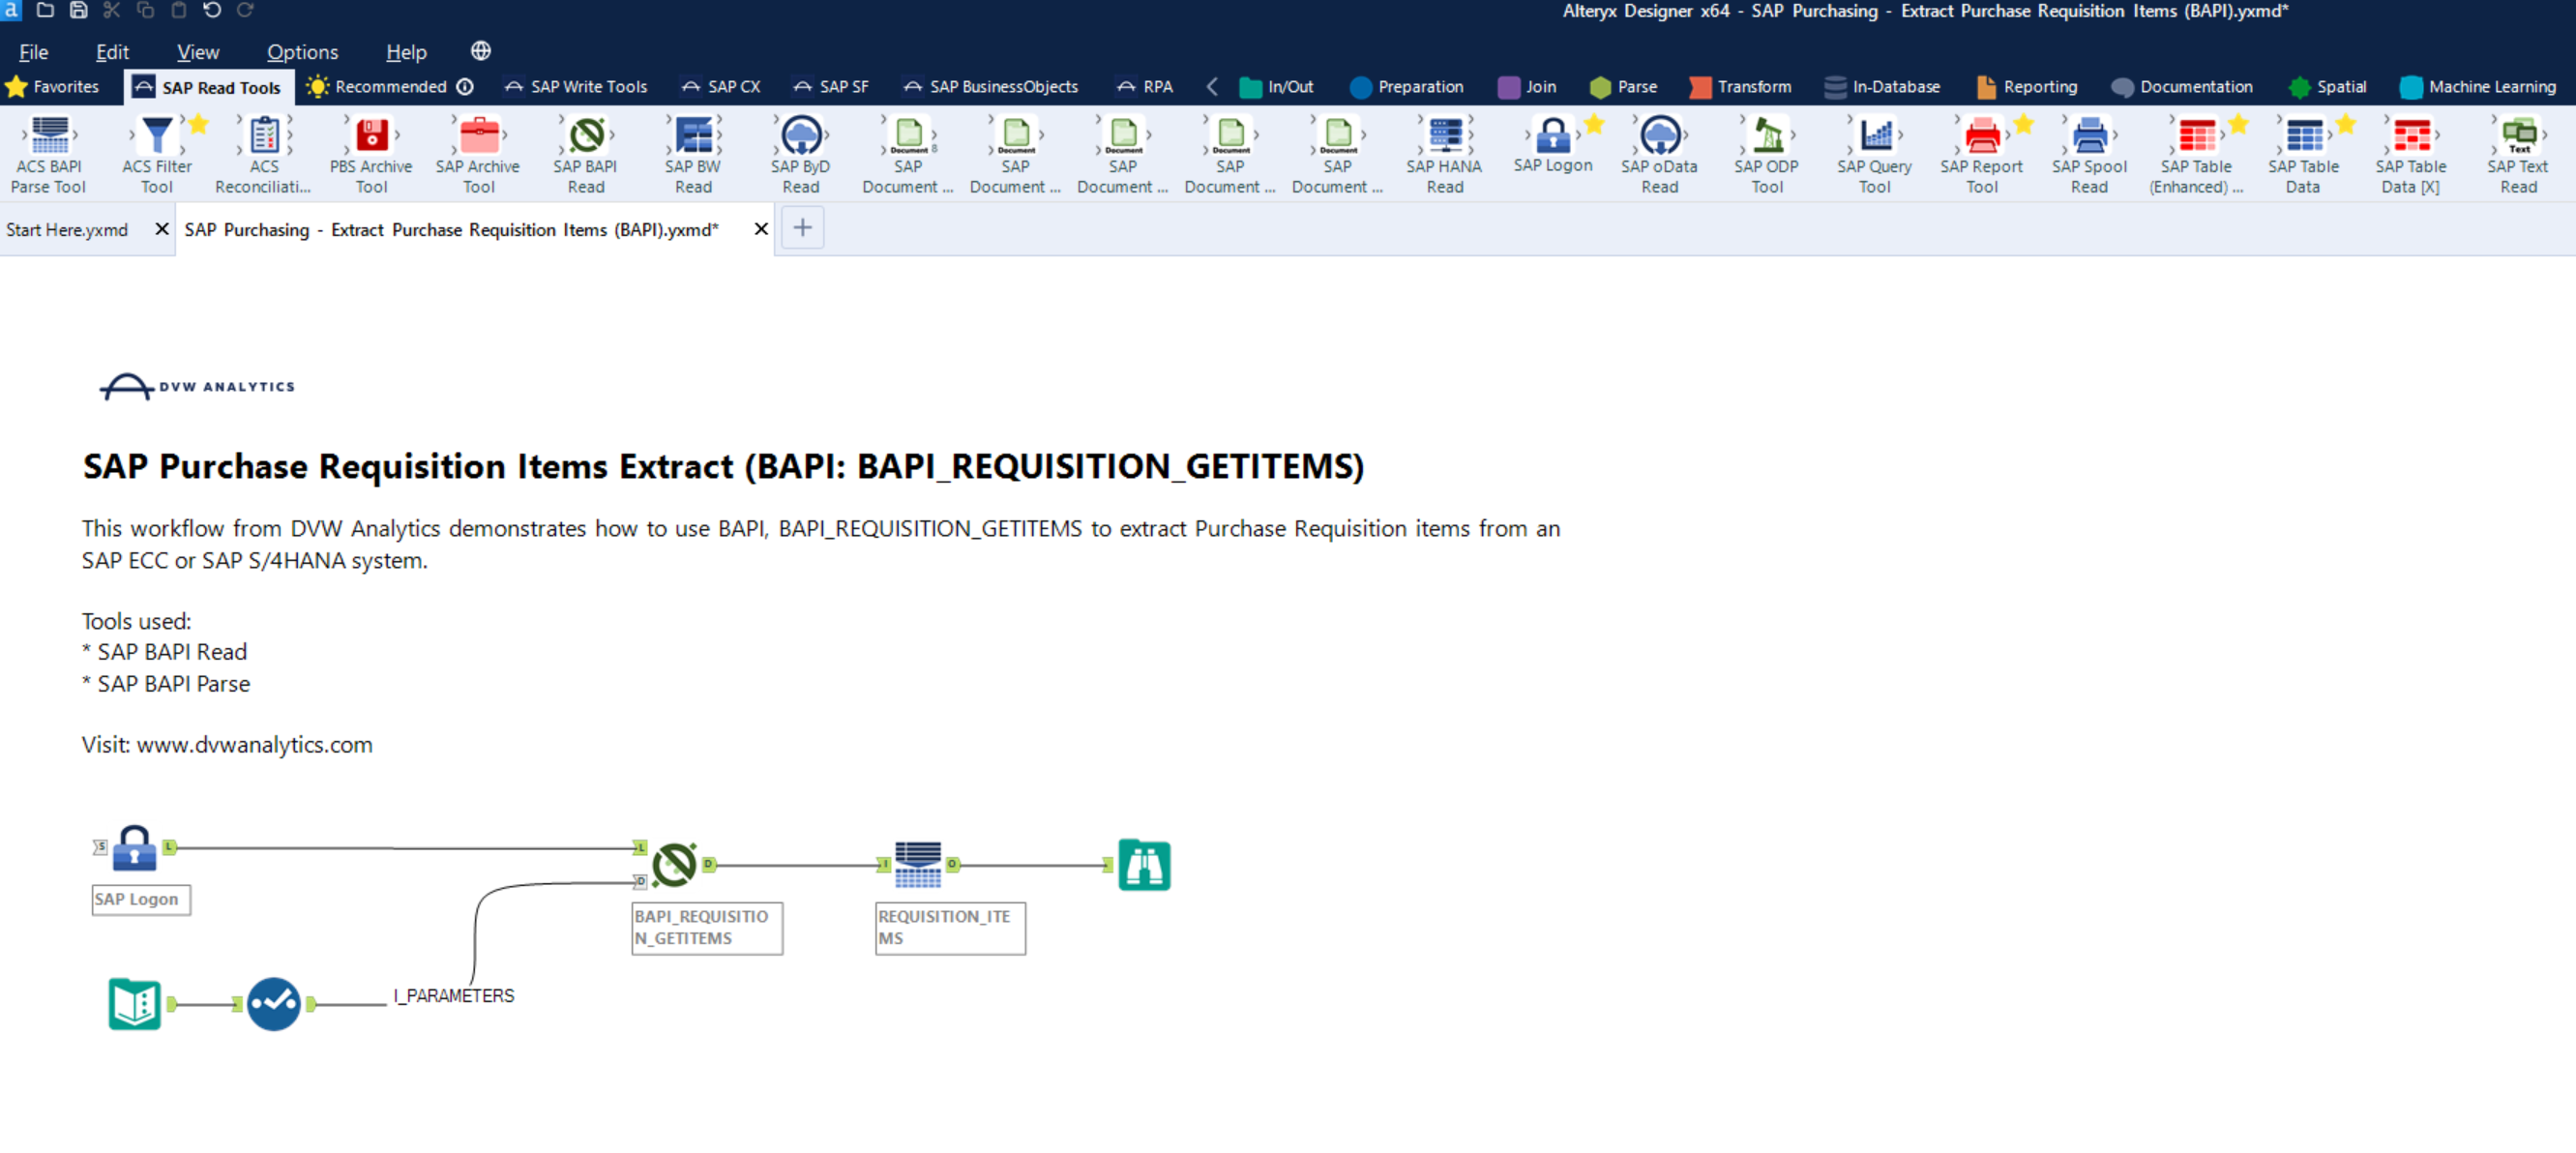
Task: Toggle the favorite star on SAP Logon
Action: [1593, 125]
